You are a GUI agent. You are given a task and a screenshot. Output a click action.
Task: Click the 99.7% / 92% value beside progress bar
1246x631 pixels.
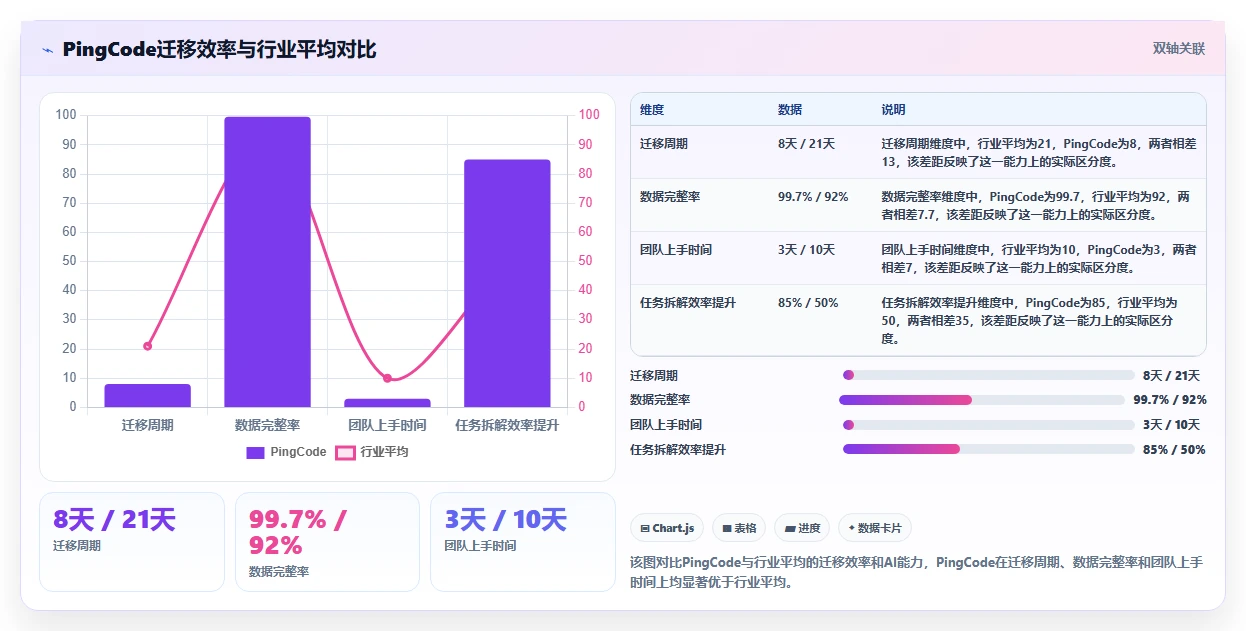[1170, 400]
